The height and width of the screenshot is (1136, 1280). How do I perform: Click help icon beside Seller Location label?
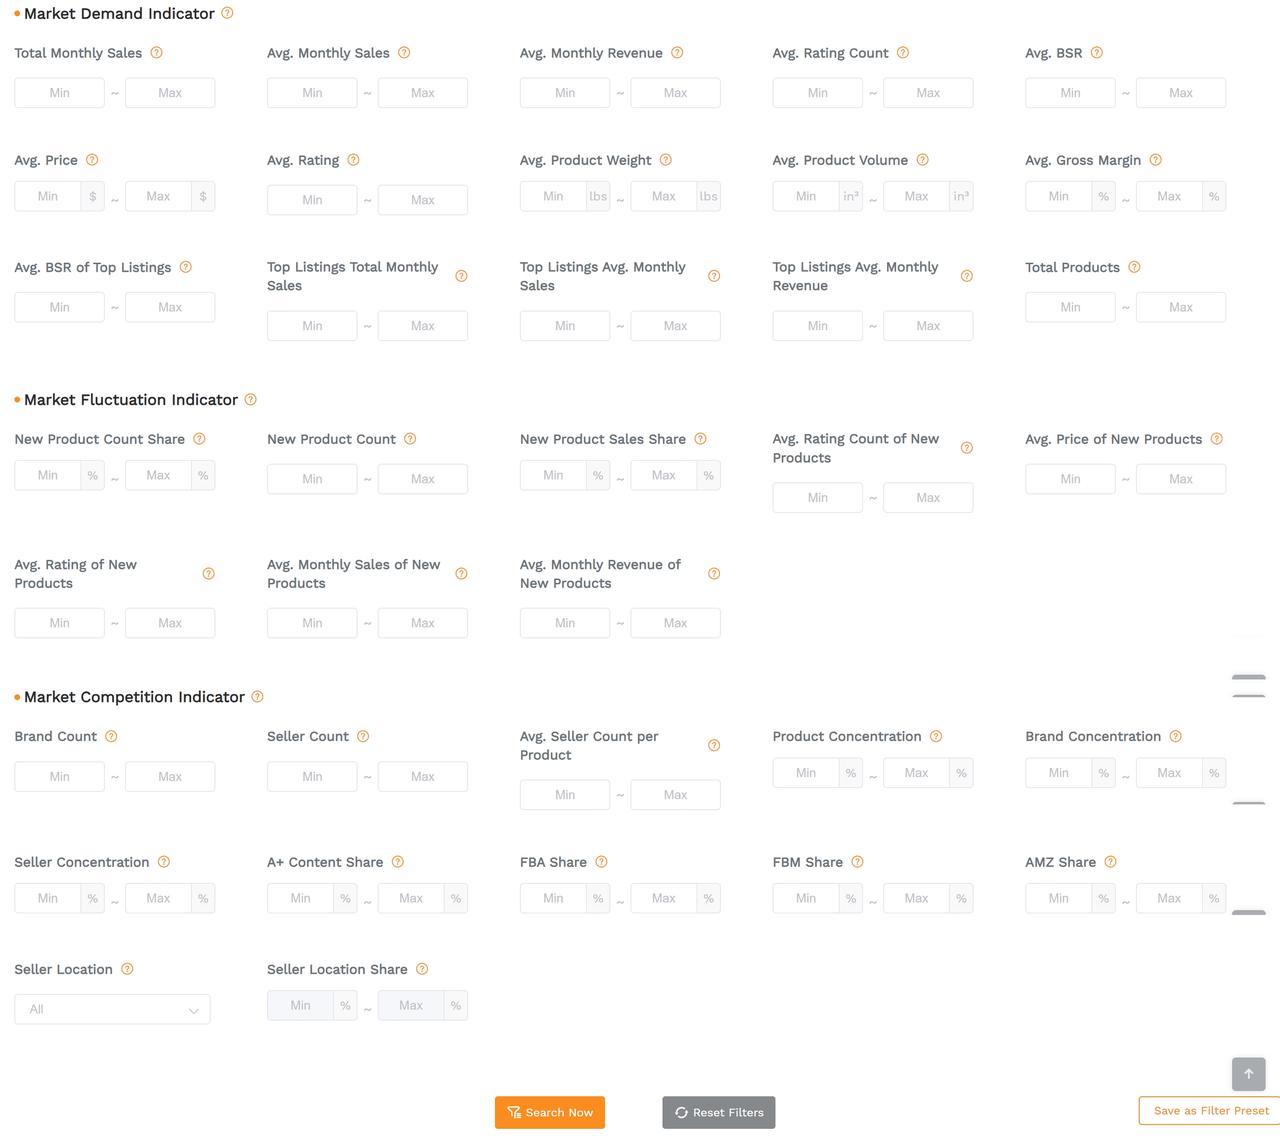pos(127,969)
